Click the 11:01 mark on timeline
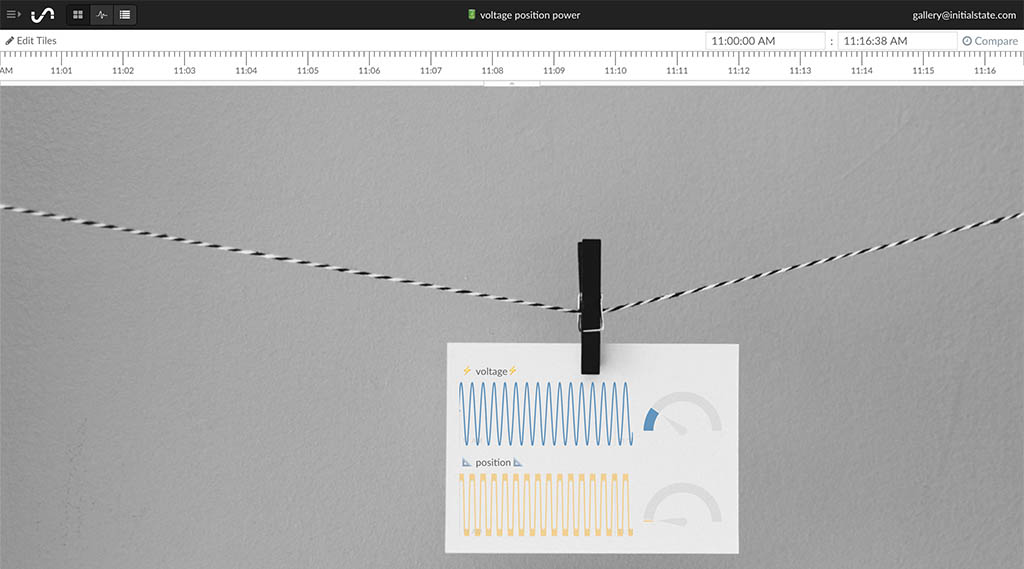Image resolution: width=1024 pixels, height=569 pixels. tap(61, 70)
